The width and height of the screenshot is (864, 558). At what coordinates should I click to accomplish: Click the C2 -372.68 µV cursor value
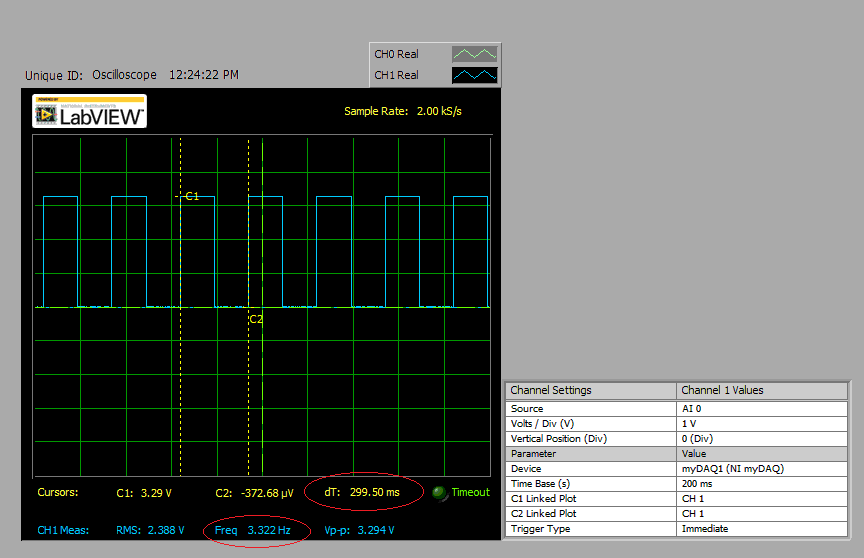255,493
